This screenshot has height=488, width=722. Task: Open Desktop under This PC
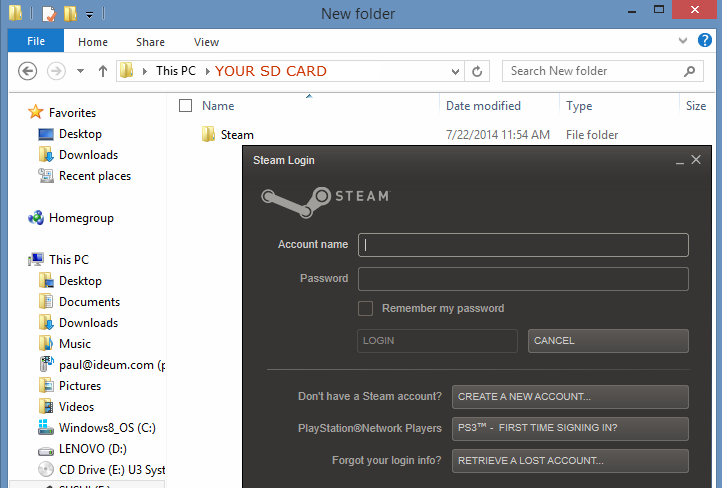click(x=70, y=281)
